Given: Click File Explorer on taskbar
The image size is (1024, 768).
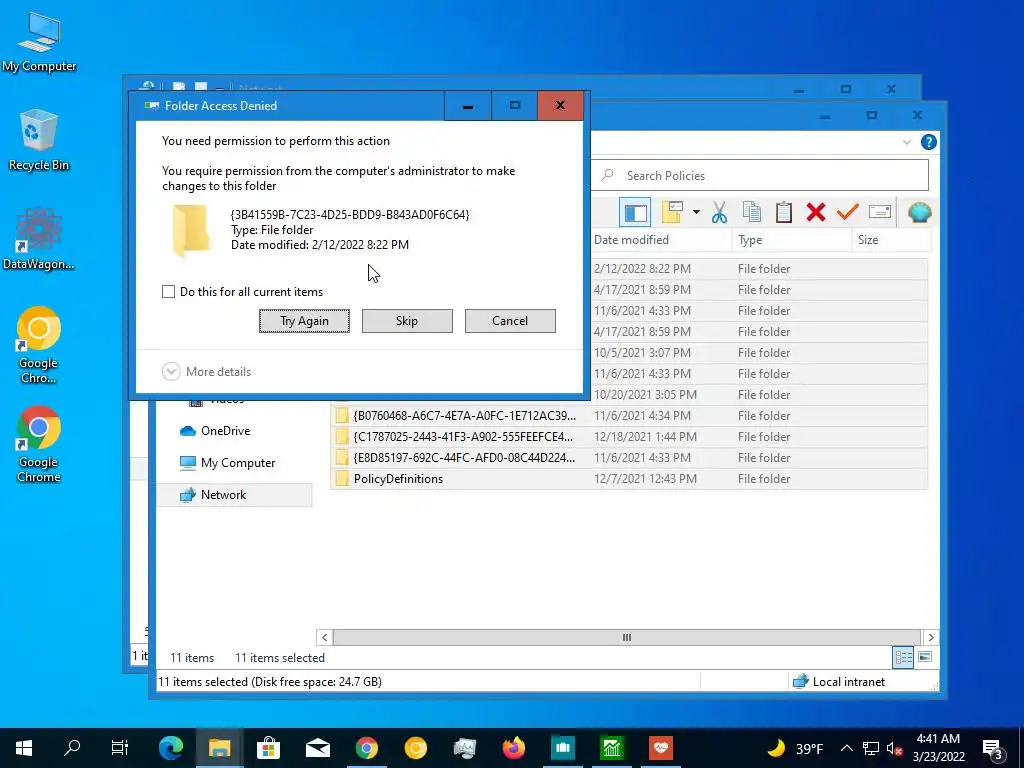Looking at the screenshot, I should pos(219,748).
